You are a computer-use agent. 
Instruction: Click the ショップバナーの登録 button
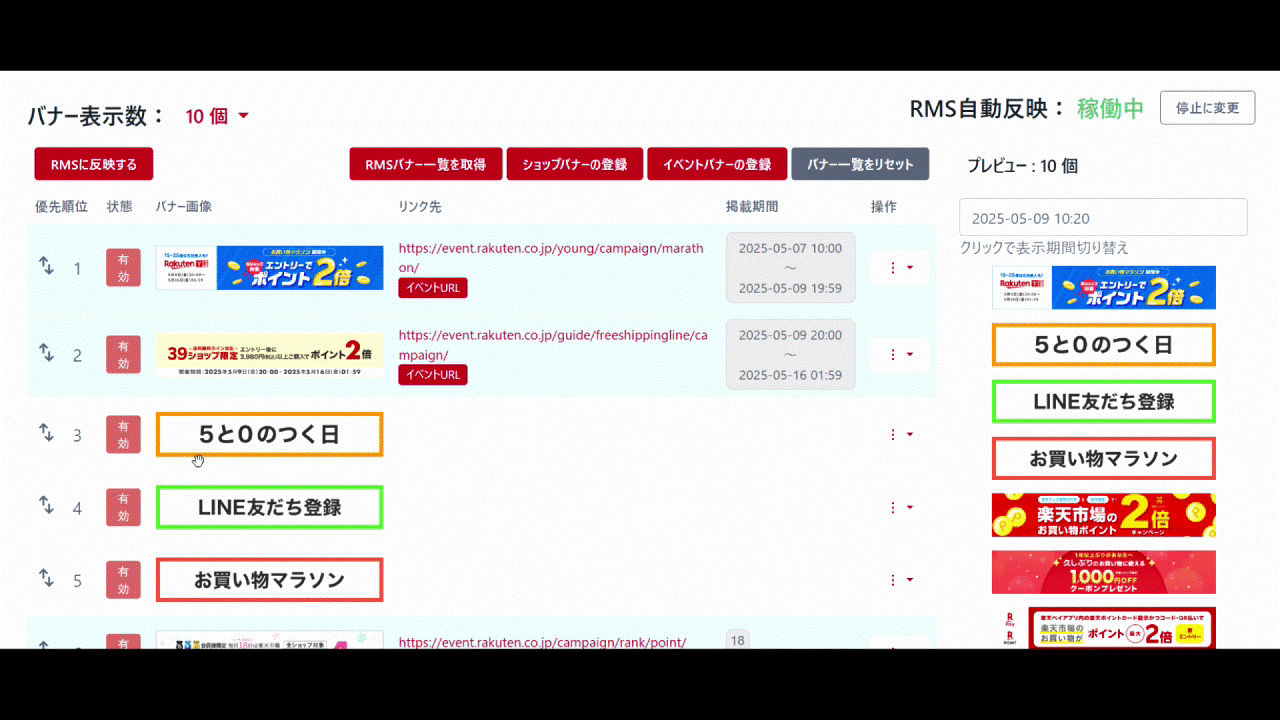coord(575,164)
